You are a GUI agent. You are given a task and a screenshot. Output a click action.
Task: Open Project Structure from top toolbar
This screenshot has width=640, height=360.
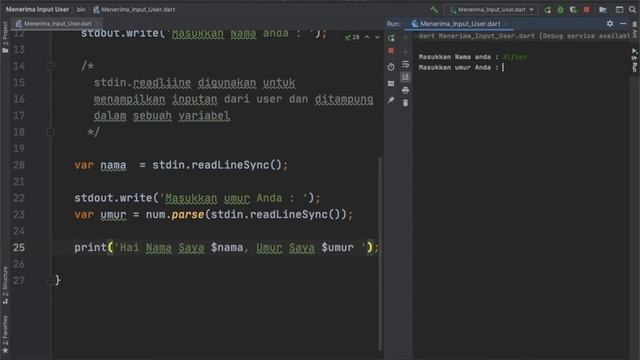[603, 10]
